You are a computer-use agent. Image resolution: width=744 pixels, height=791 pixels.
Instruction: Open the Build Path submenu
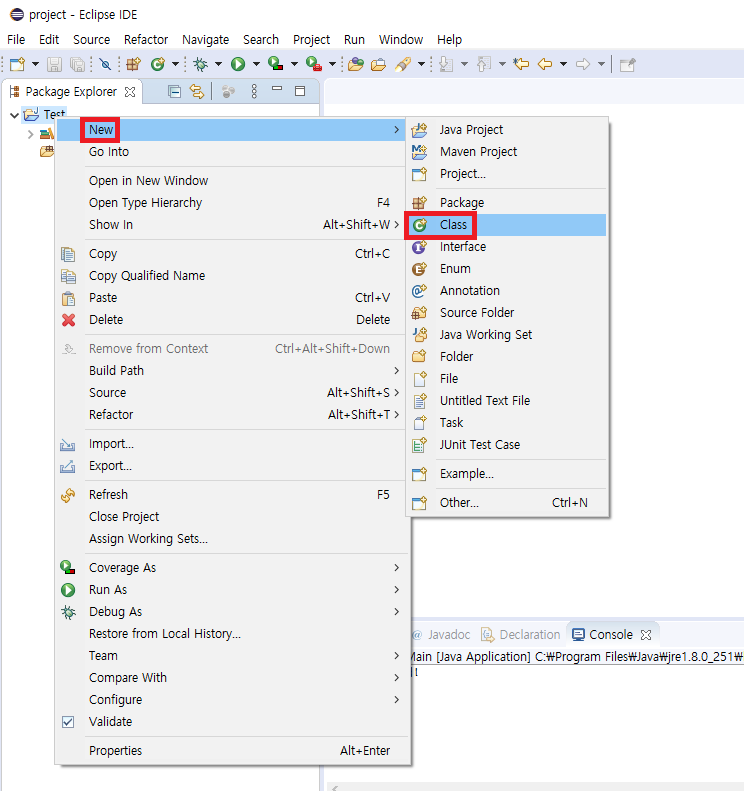233,371
